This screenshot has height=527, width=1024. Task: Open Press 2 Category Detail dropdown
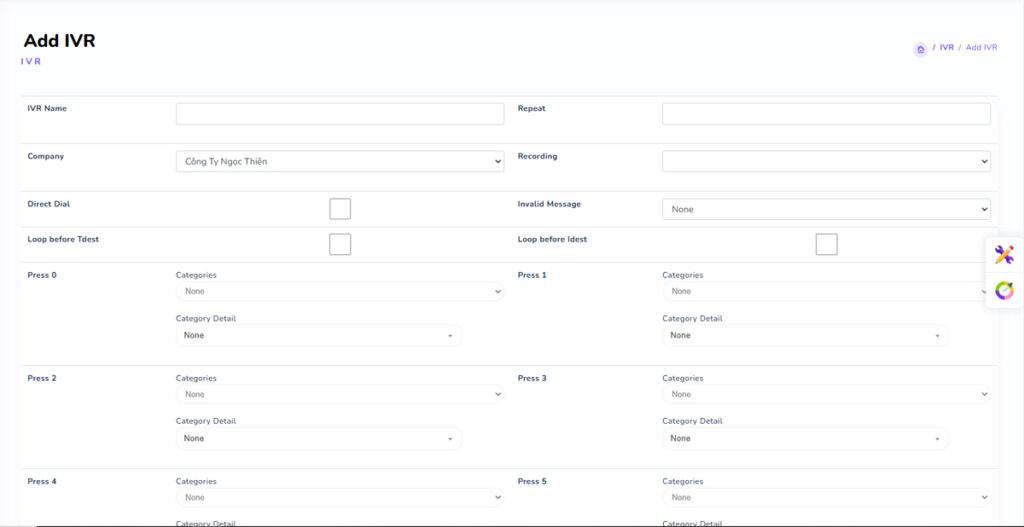tap(319, 438)
